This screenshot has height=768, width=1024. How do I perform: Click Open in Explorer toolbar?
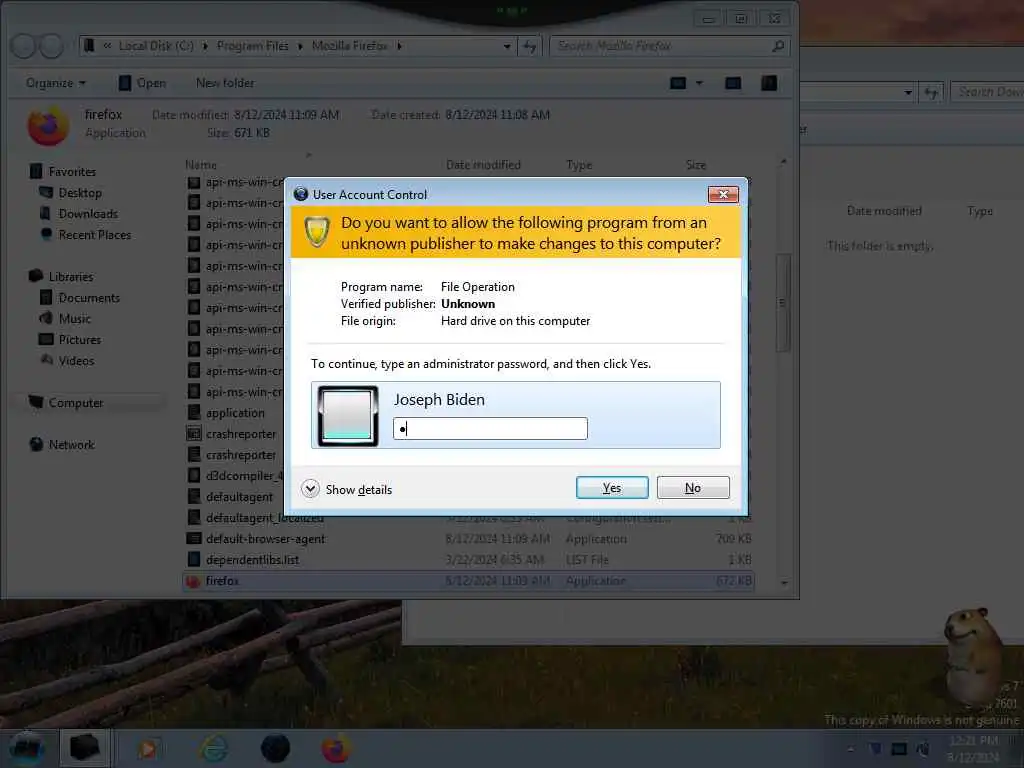point(143,83)
